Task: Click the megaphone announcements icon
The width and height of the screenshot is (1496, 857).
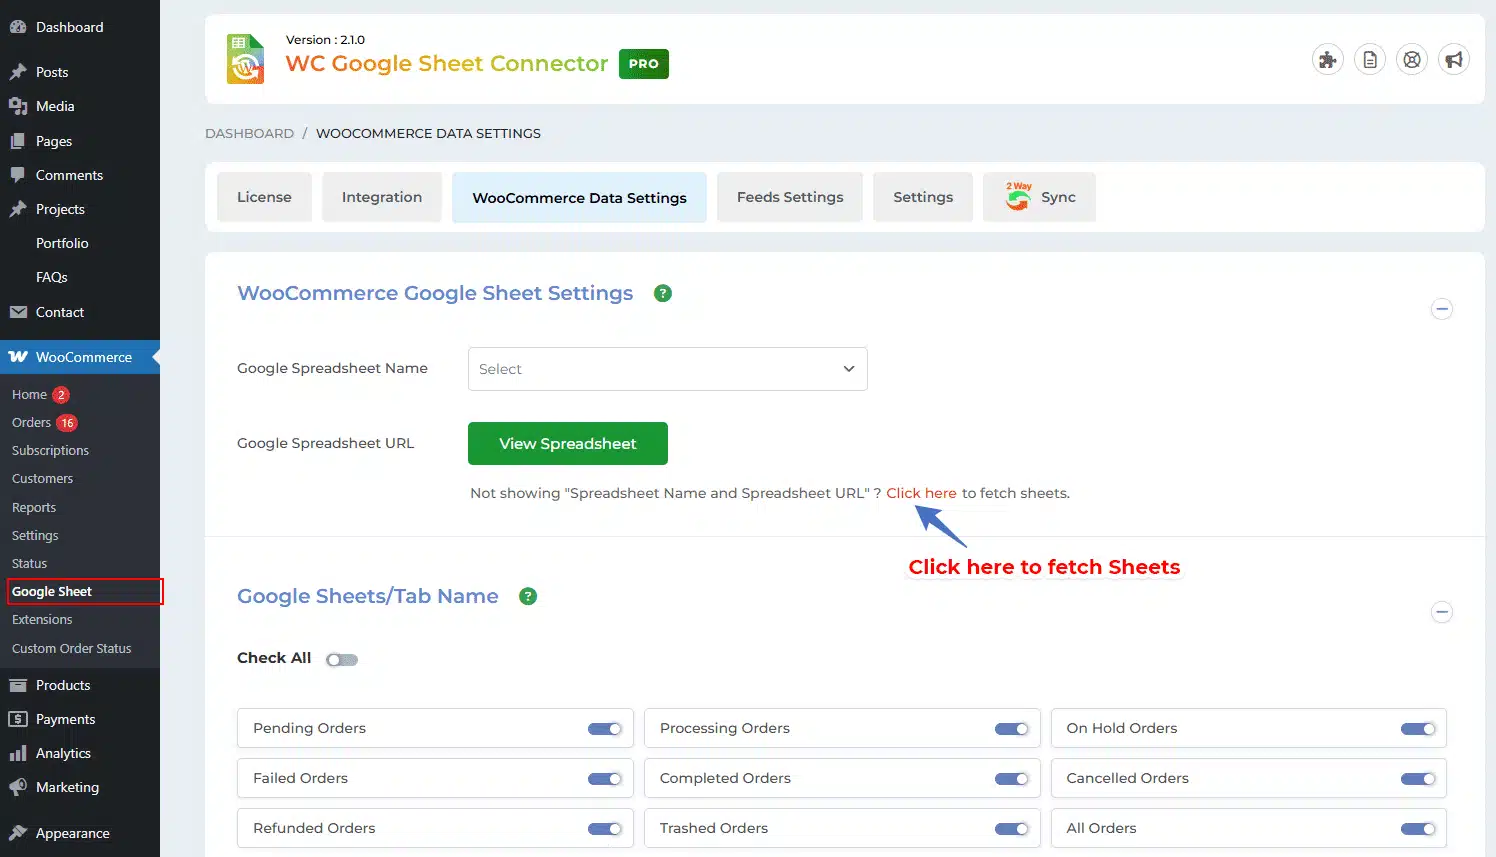Action: click(x=1454, y=60)
